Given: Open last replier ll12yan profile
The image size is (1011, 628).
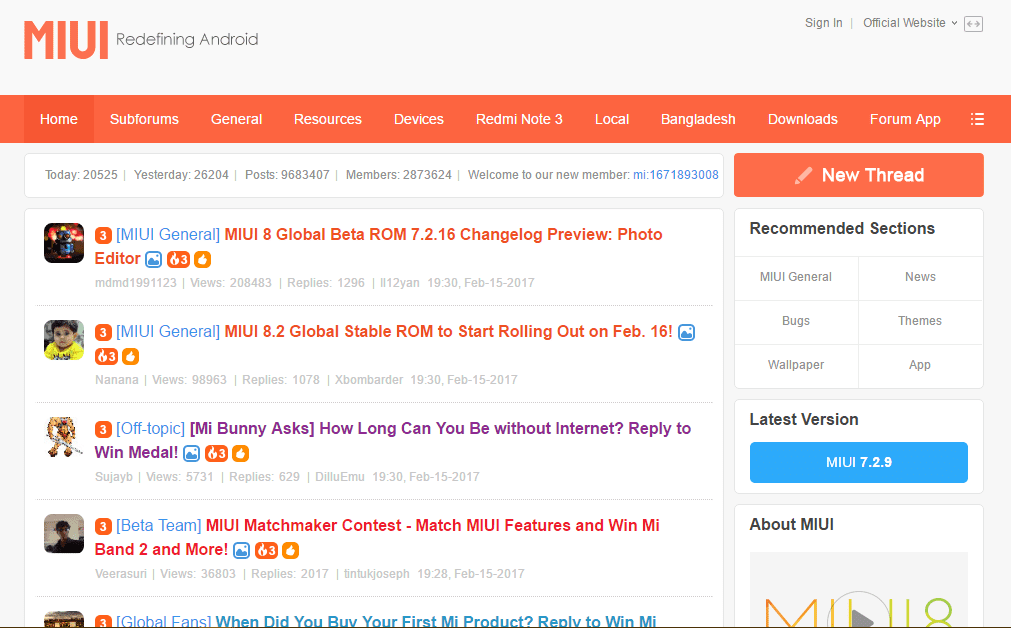Looking at the screenshot, I should click(x=400, y=283).
